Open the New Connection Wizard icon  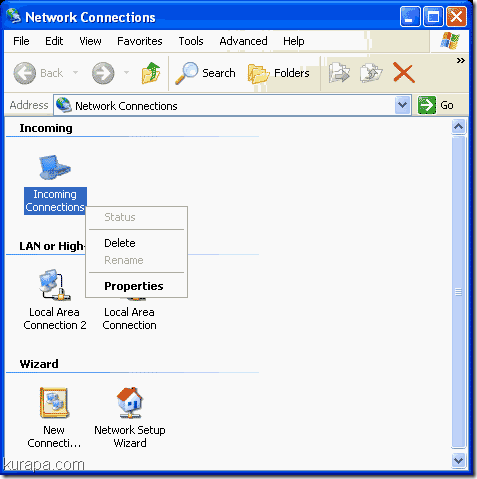tap(54, 402)
